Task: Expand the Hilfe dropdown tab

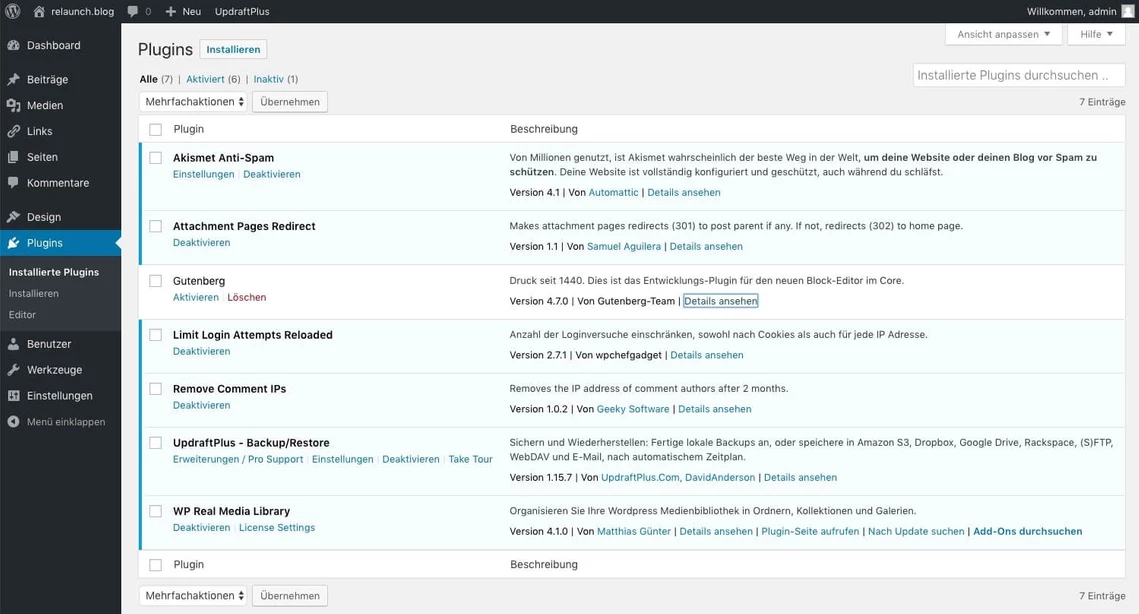Action: (x=1096, y=34)
